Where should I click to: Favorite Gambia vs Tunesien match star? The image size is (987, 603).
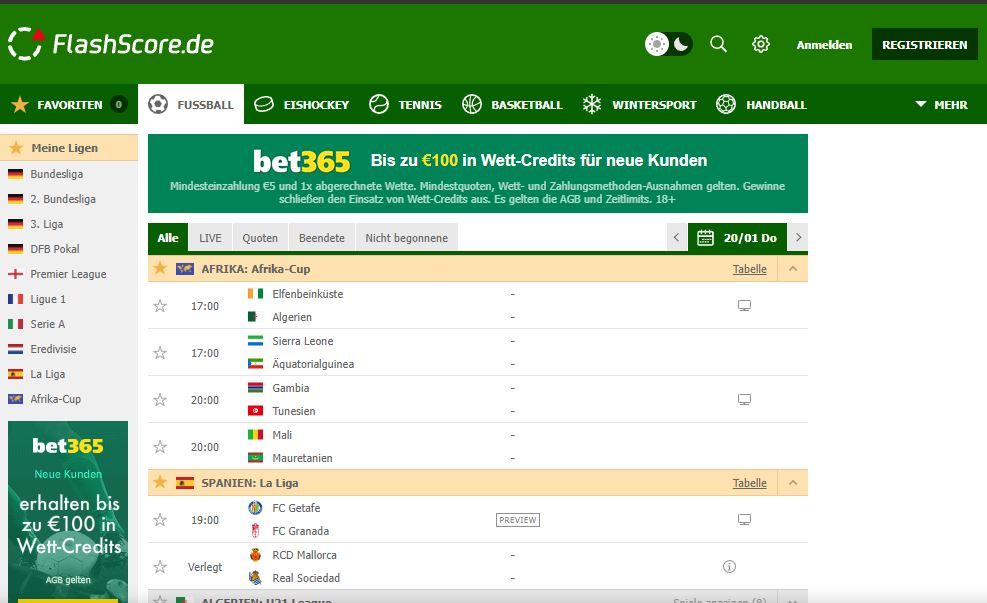tap(160, 400)
